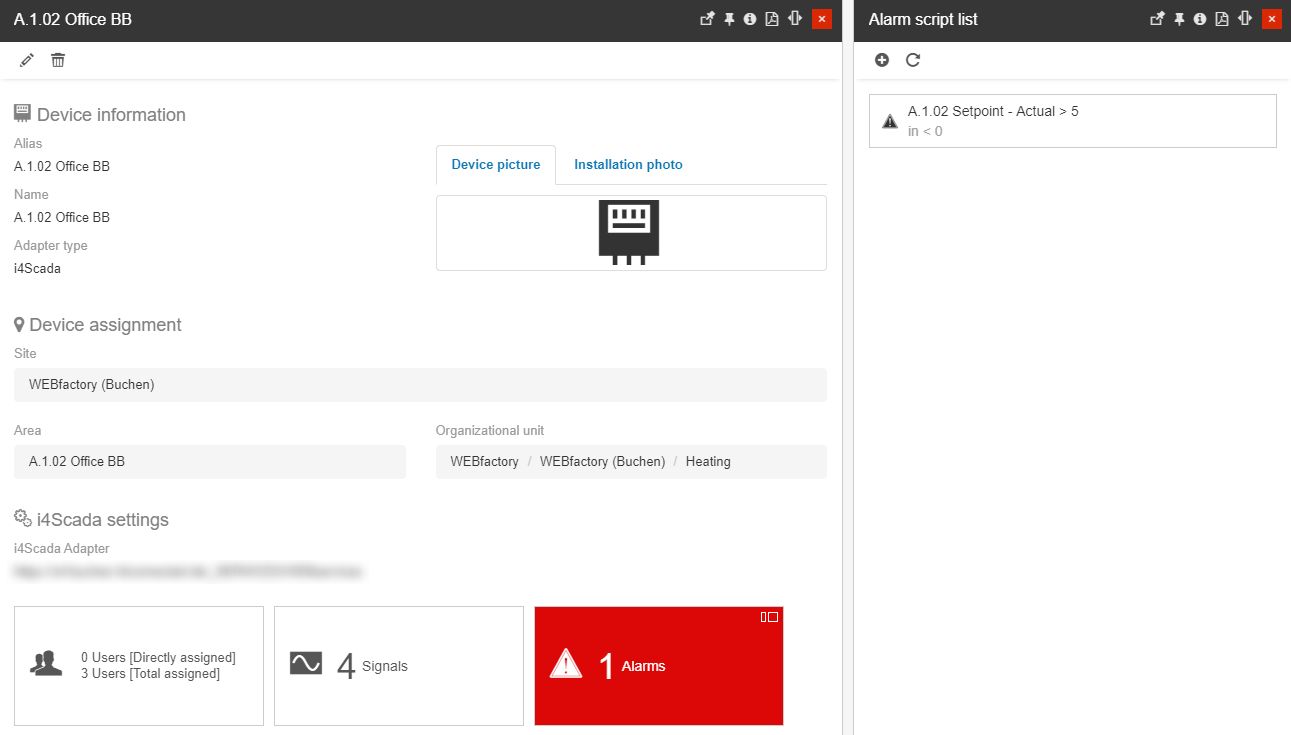Pop out the Alarm script list panel

[x=1157, y=19]
